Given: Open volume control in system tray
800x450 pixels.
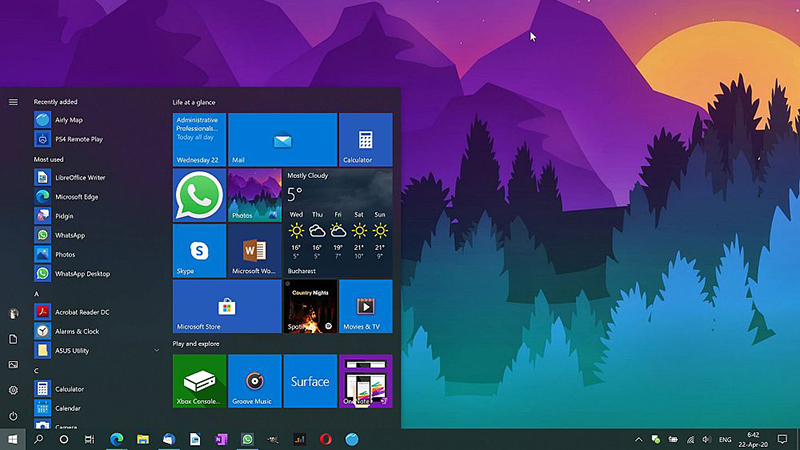Looking at the screenshot, I should click(707, 439).
